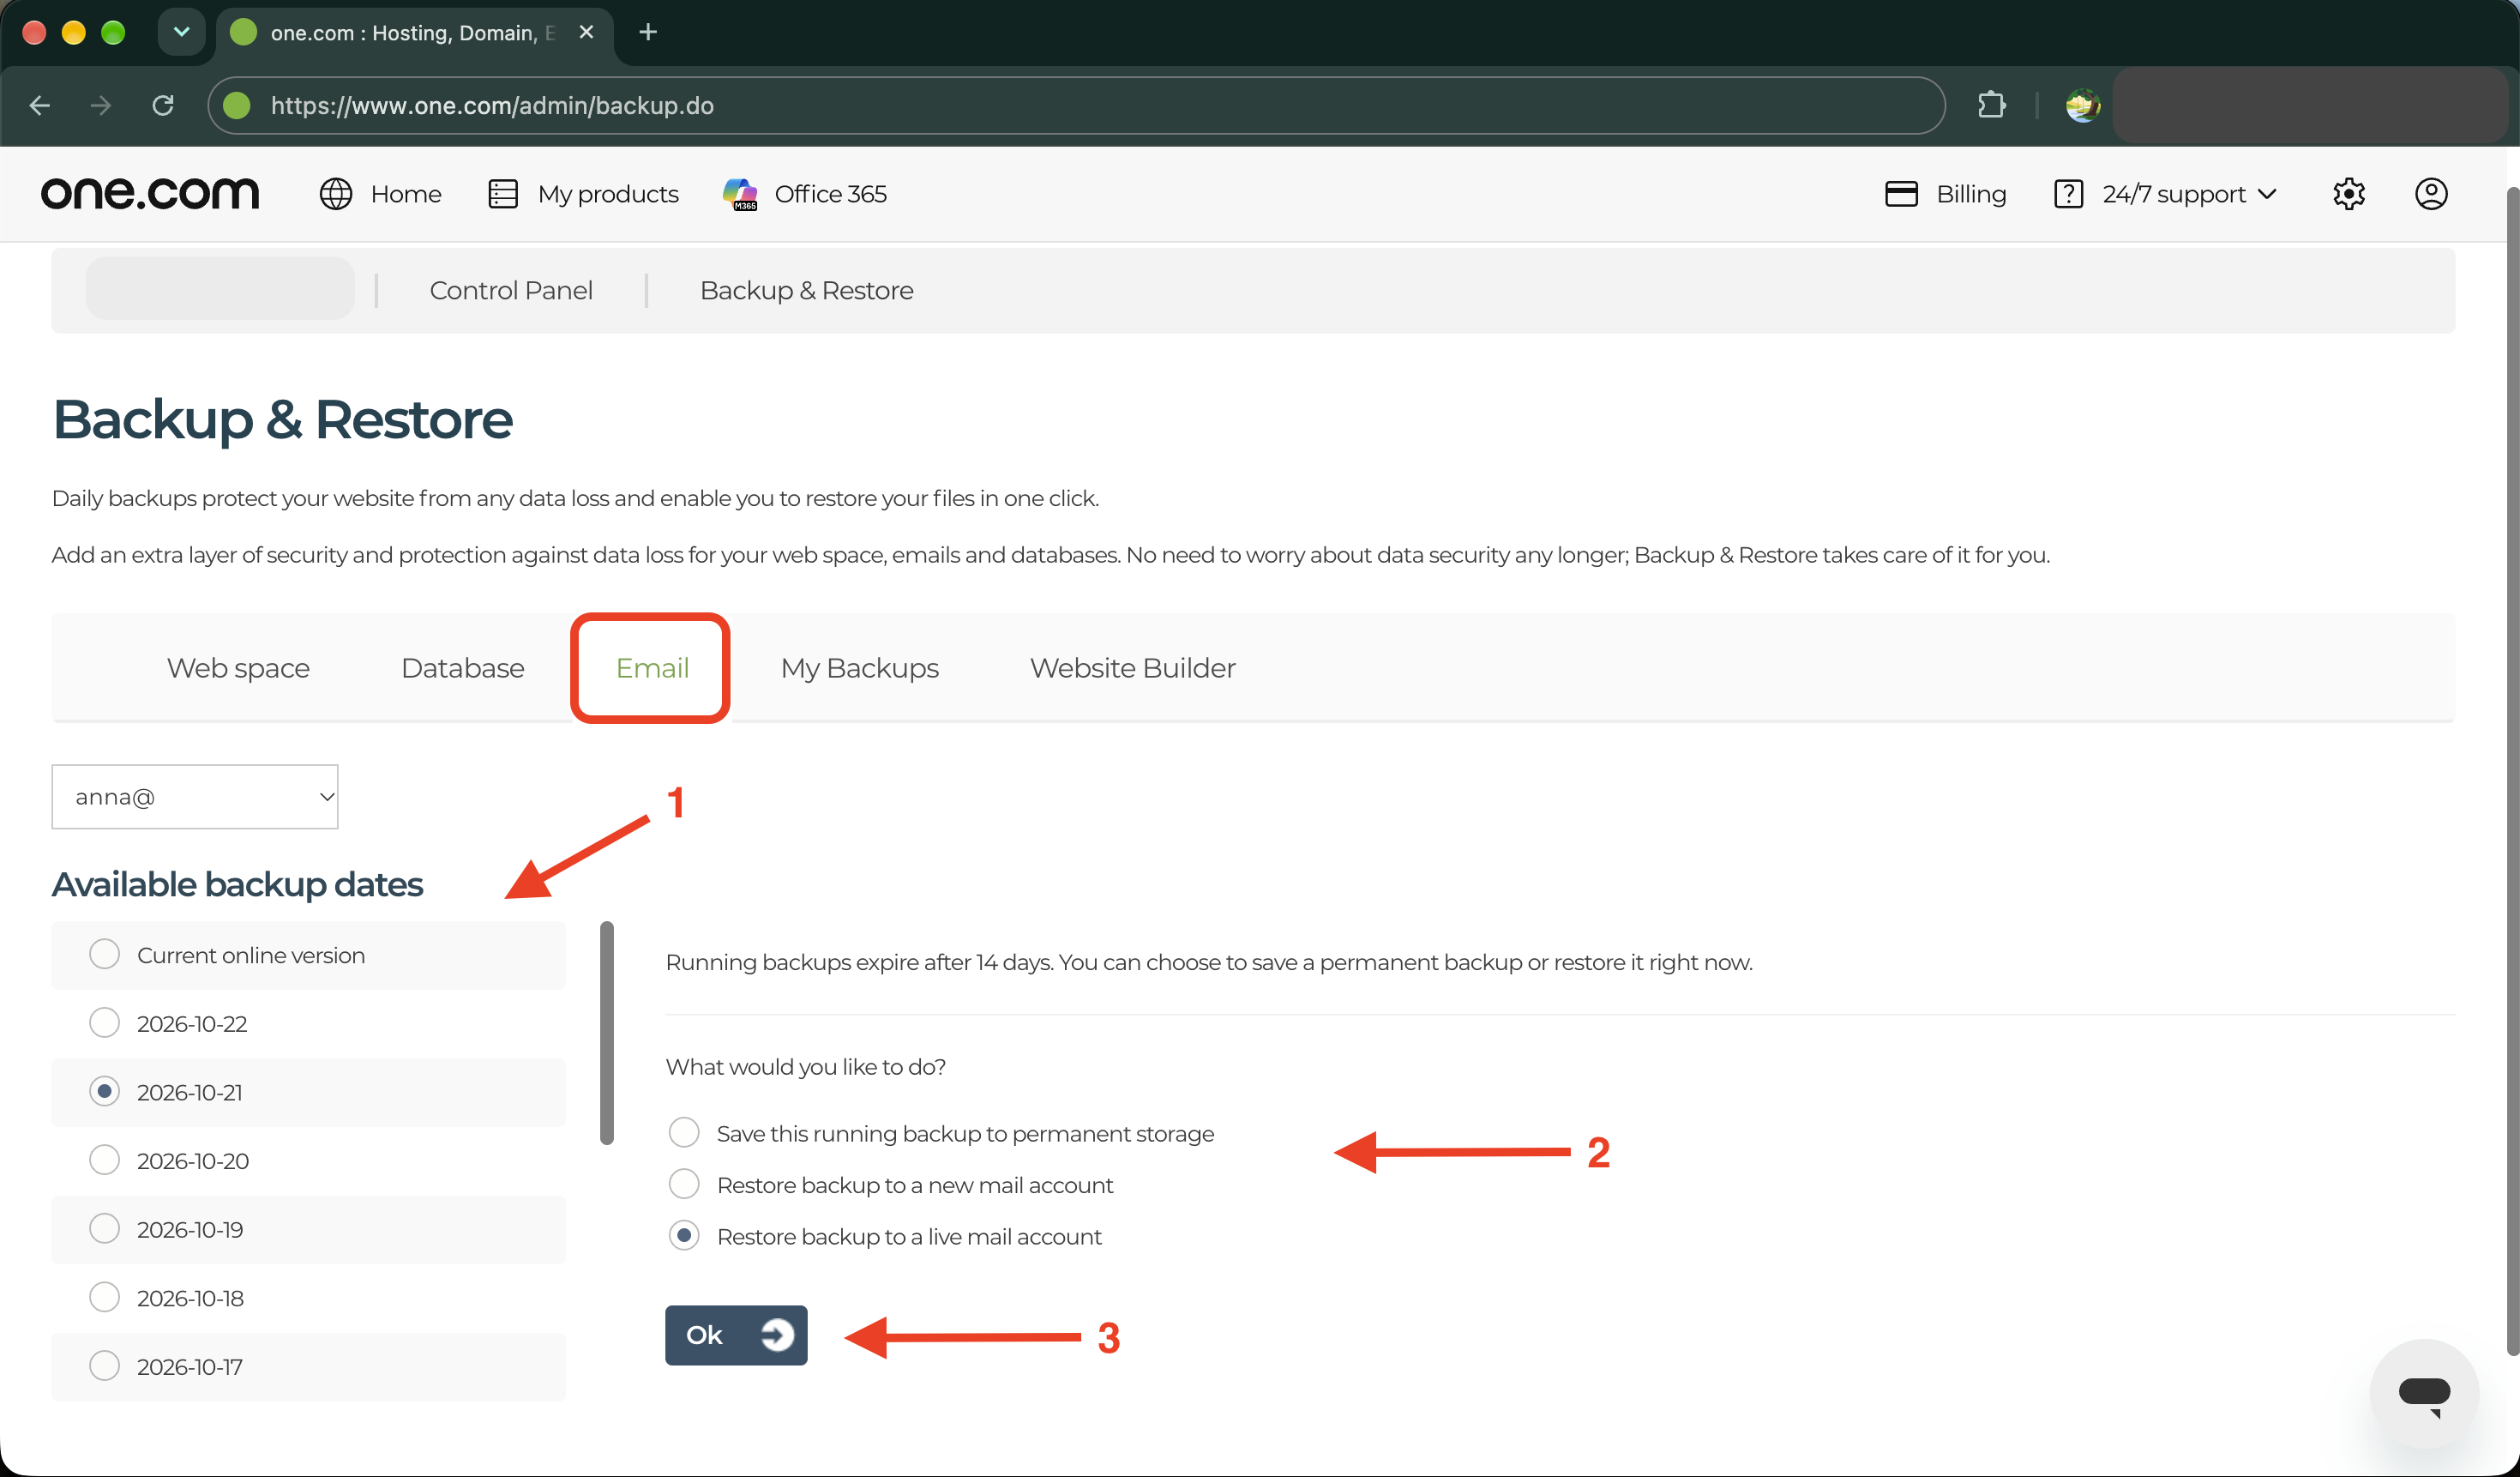Open the chat support bubble

(x=2424, y=1393)
